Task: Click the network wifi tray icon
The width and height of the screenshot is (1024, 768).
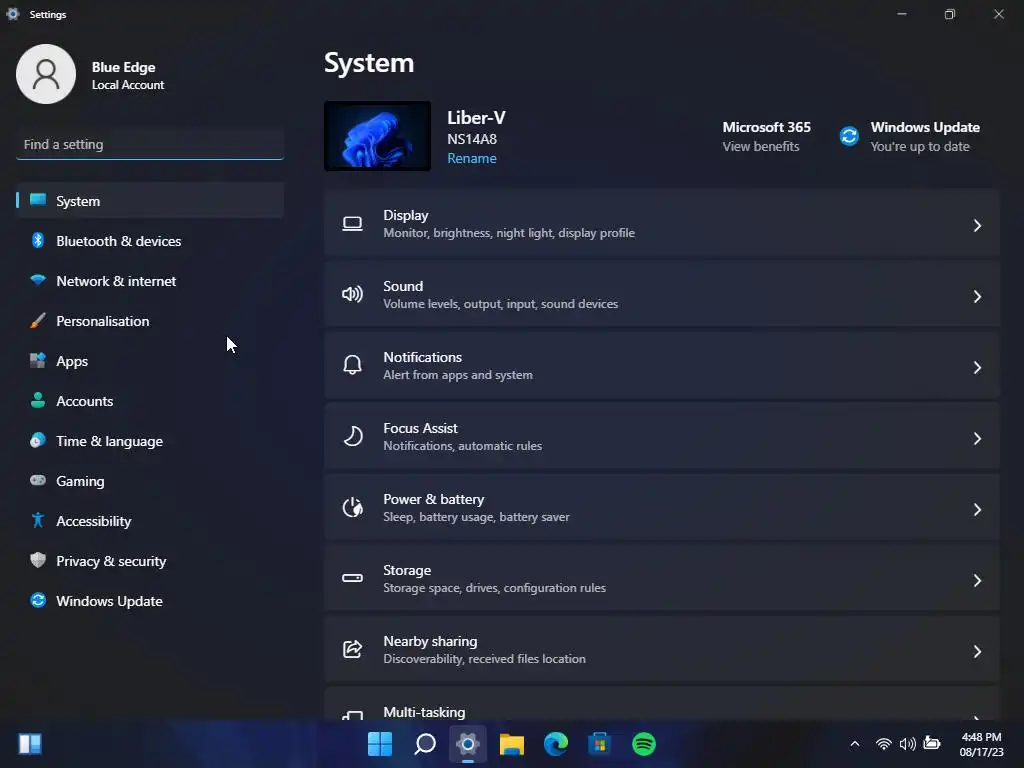Action: [x=884, y=744]
